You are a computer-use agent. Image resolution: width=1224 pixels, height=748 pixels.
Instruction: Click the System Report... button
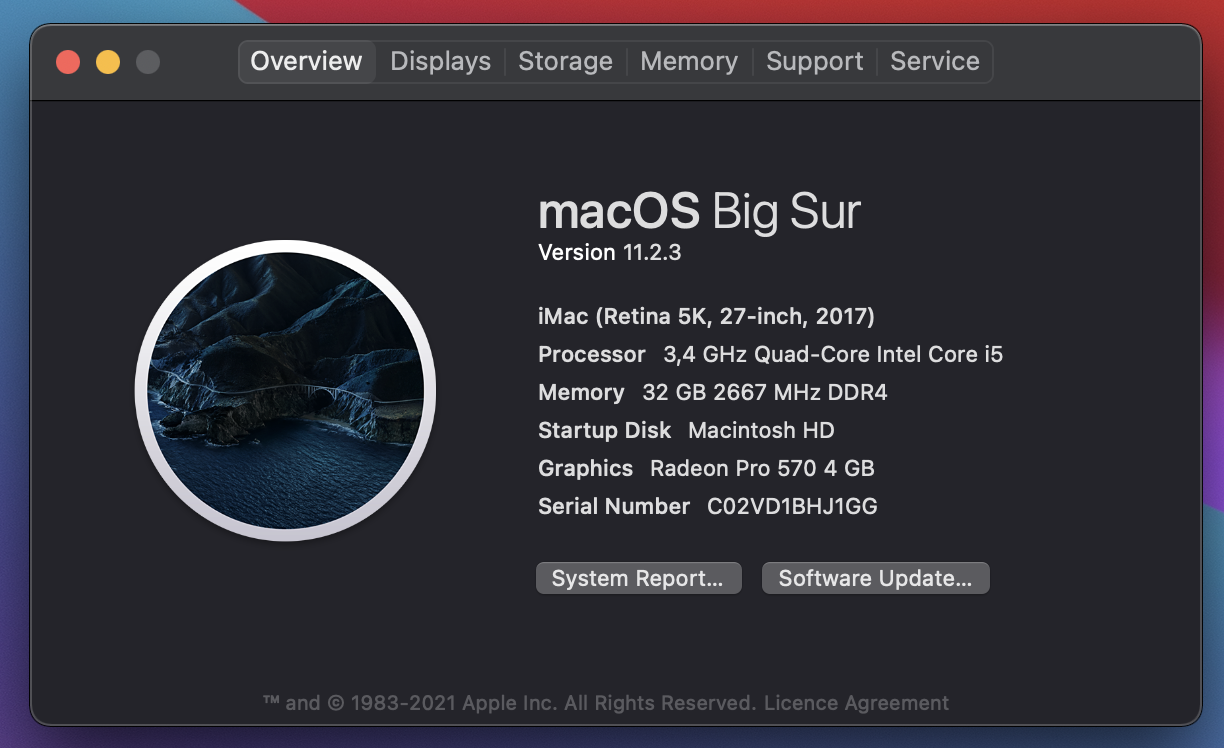[x=638, y=578]
